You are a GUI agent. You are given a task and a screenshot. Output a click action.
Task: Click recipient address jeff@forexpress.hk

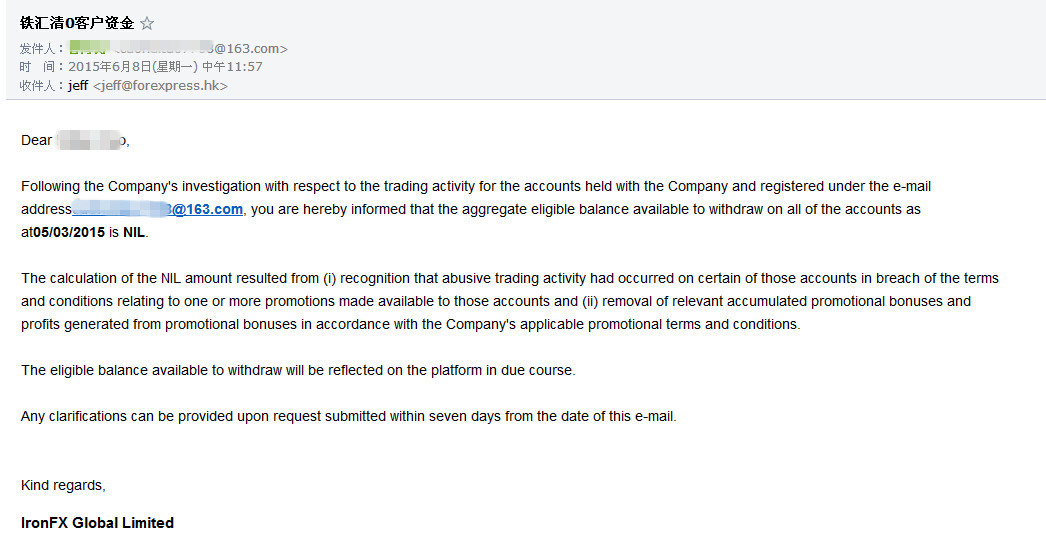coord(160,86)
